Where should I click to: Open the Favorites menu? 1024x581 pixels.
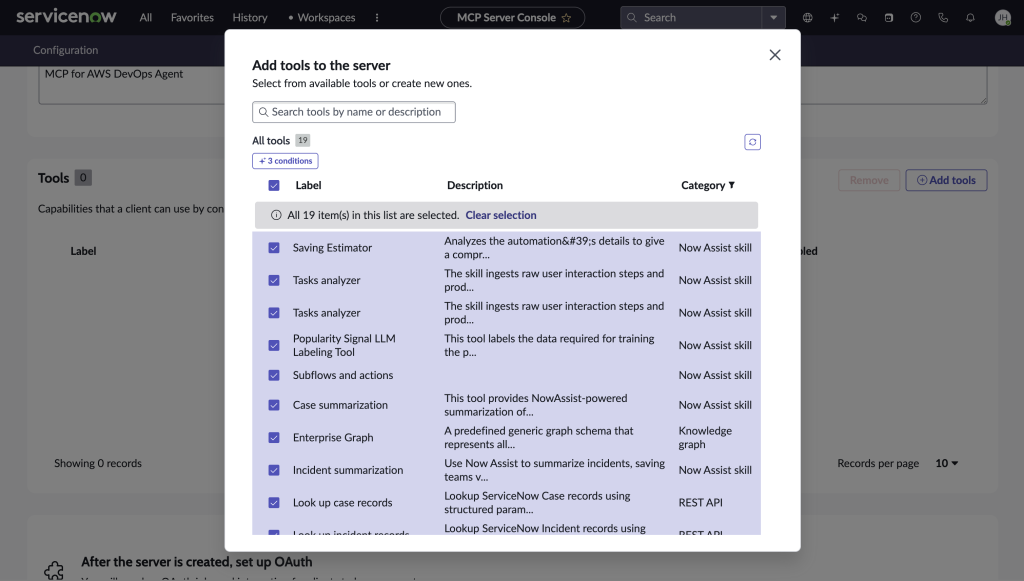tap(192, 18)
